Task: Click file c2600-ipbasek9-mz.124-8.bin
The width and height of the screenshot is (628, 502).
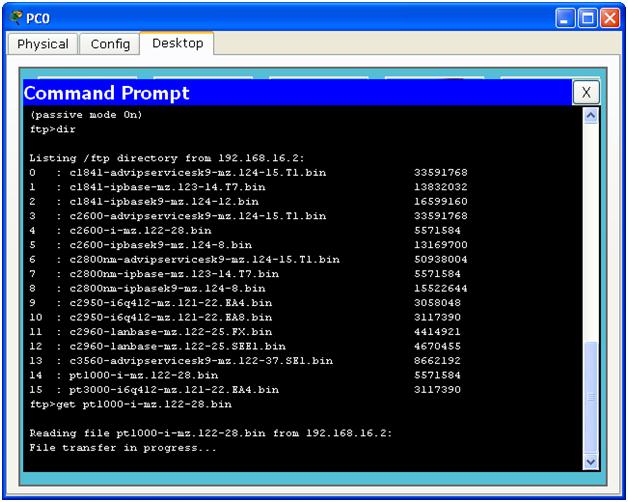Action: tap(161, 245)
